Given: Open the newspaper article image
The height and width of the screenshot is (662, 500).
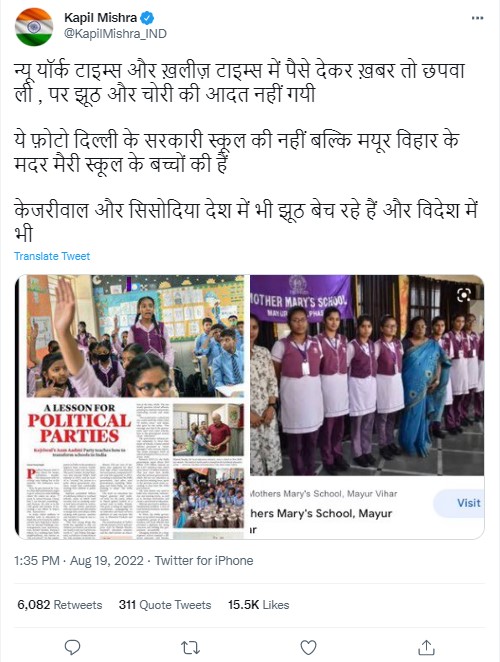Looking at the screenshot, I should tap(132, 407).
